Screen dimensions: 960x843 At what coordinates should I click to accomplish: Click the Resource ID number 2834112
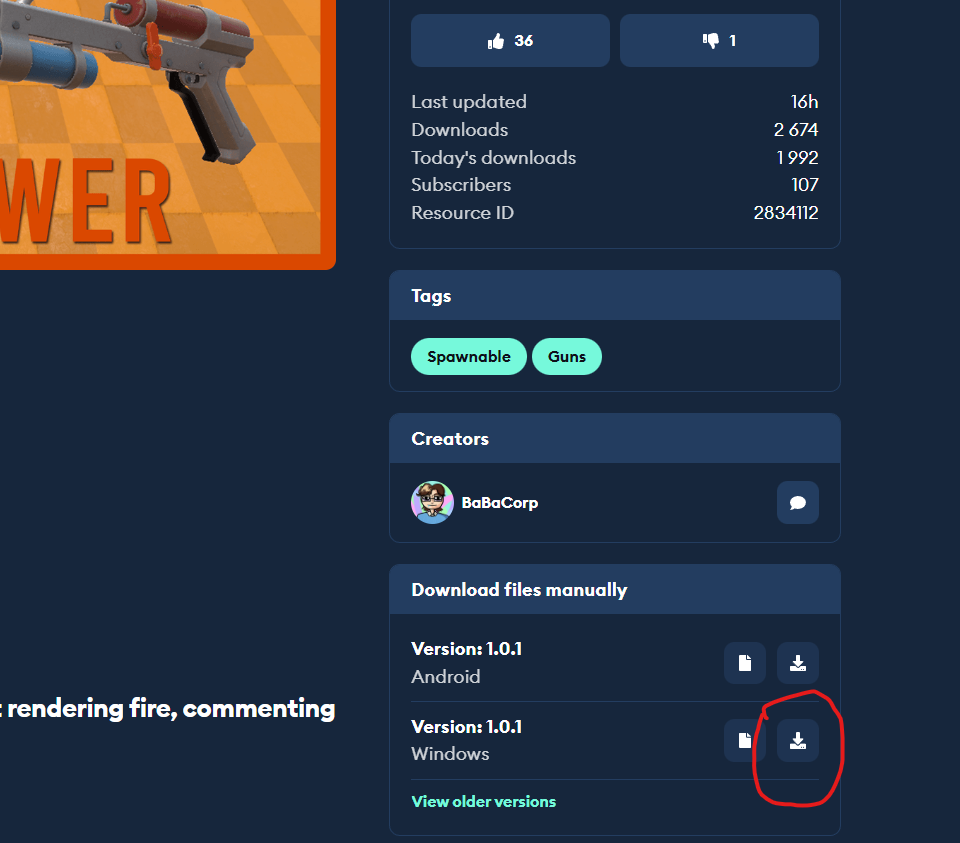786,212
